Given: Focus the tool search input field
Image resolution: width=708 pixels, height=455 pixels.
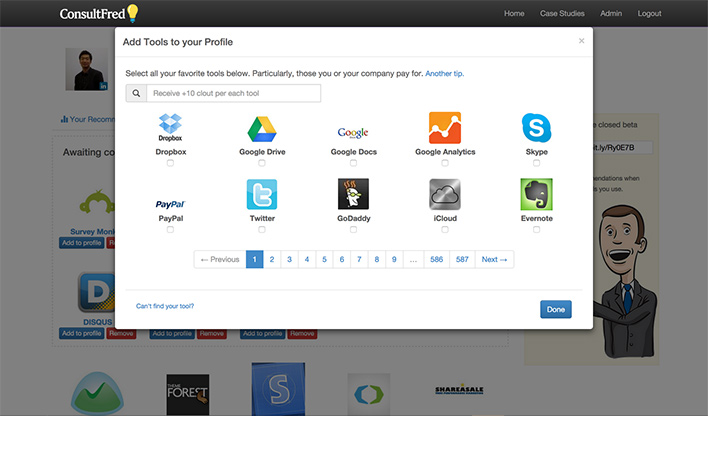Looking at the screenshot, I should (x=233, y=93).
